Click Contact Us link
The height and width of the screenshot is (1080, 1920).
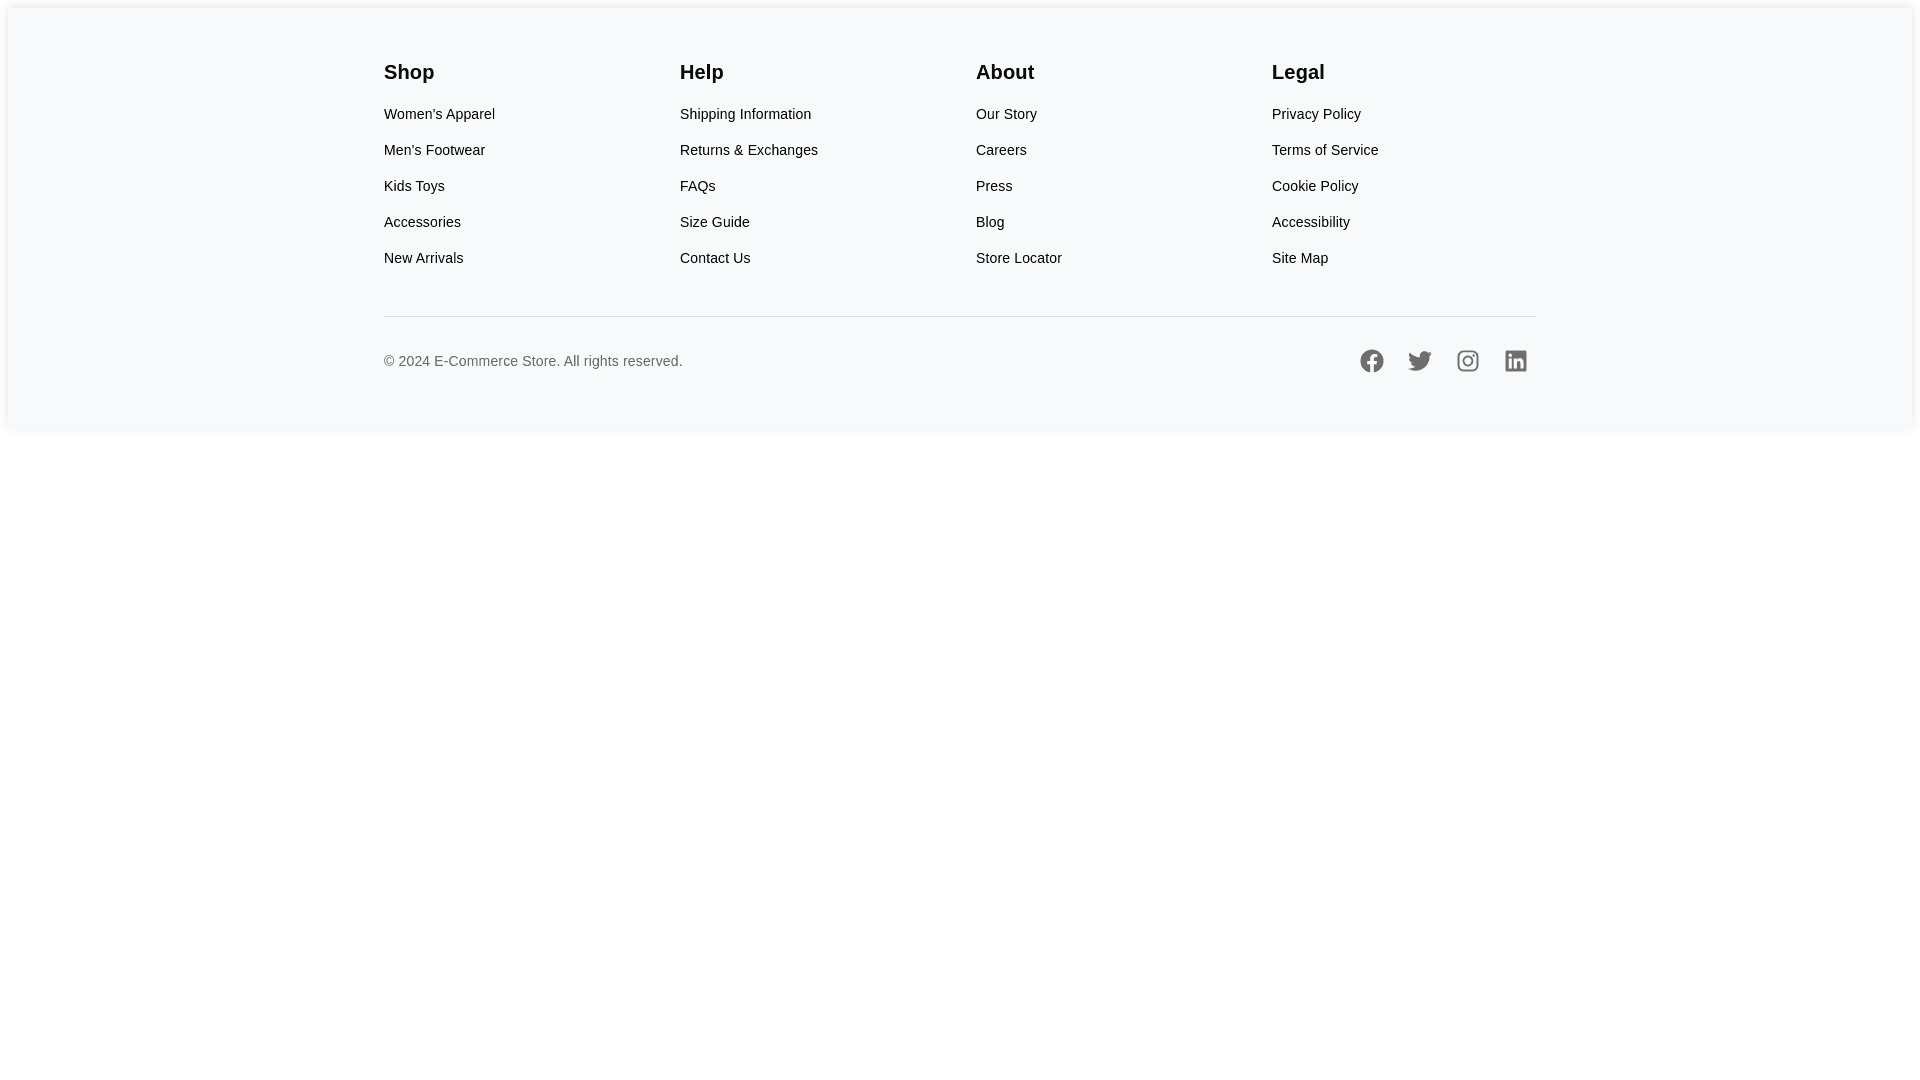[714, 258]
